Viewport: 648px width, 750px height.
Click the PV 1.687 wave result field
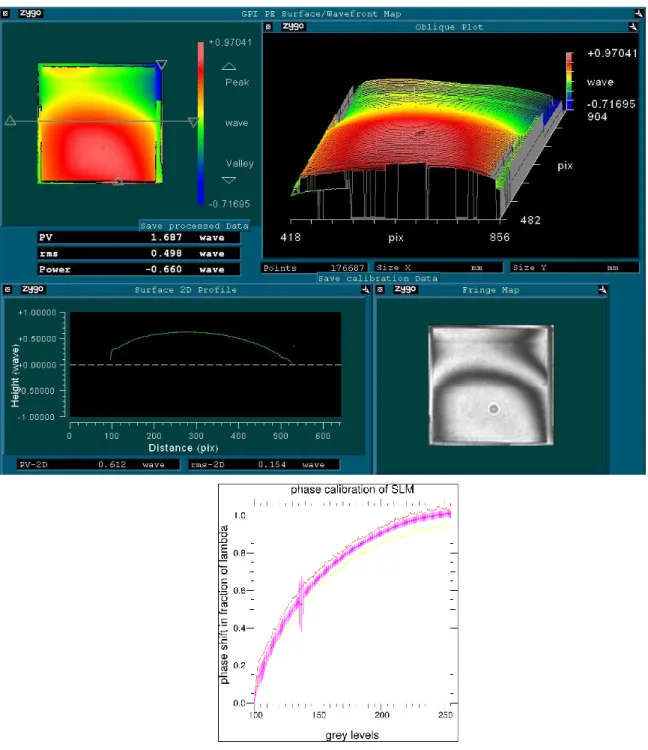click(139, 237)
